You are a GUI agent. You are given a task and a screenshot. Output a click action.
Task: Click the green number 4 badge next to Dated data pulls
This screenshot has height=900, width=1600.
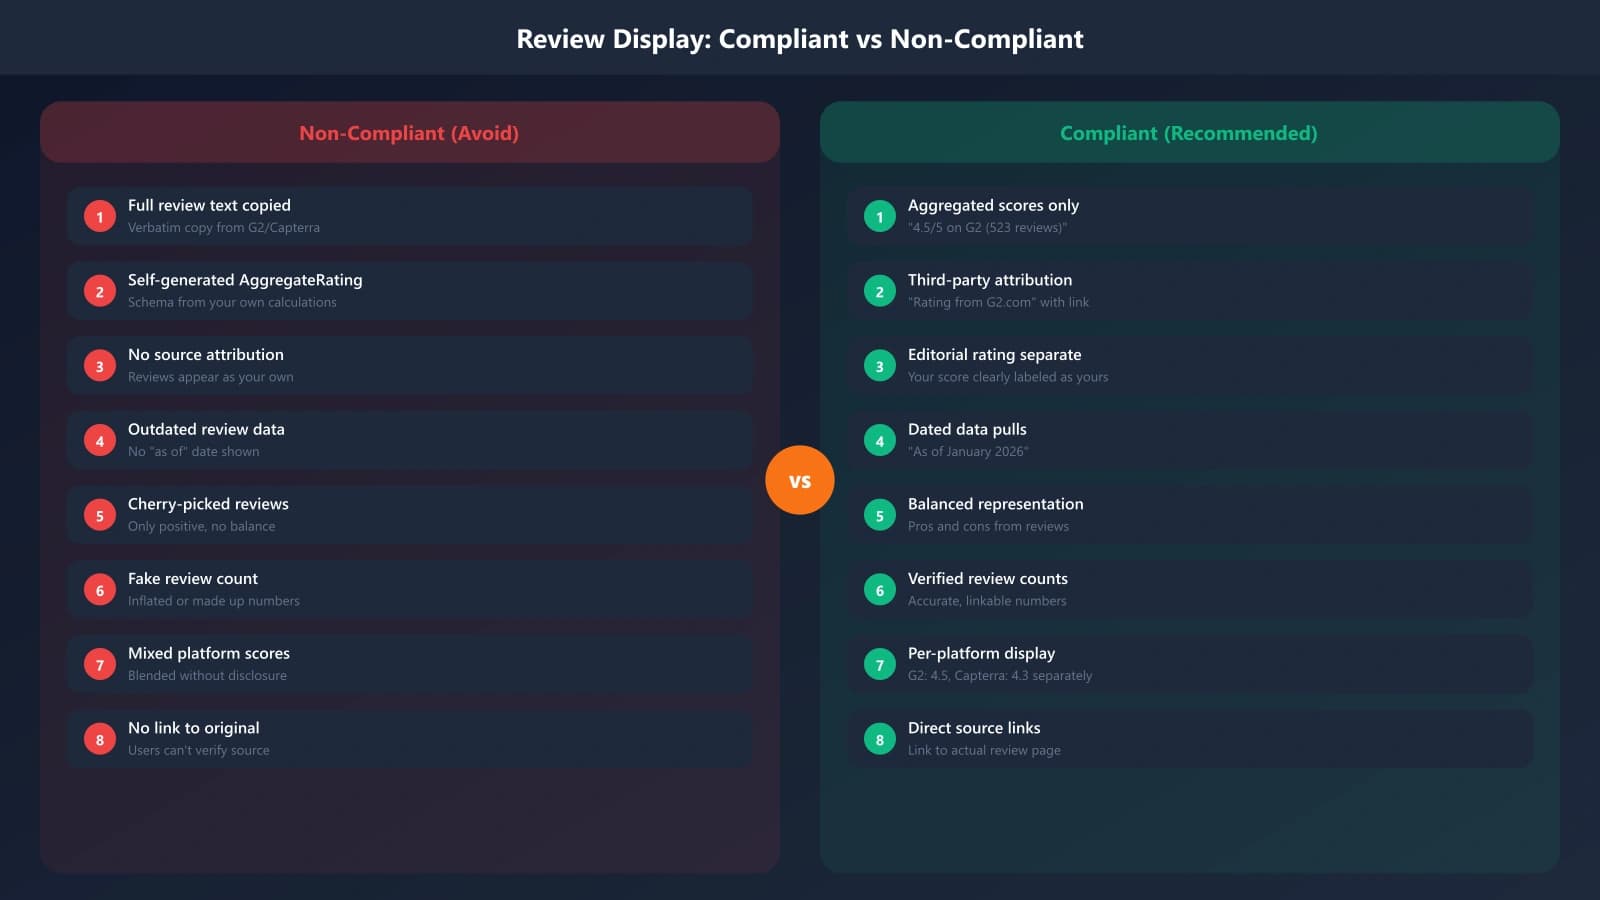pyautogui.click(x=879, y=440)
